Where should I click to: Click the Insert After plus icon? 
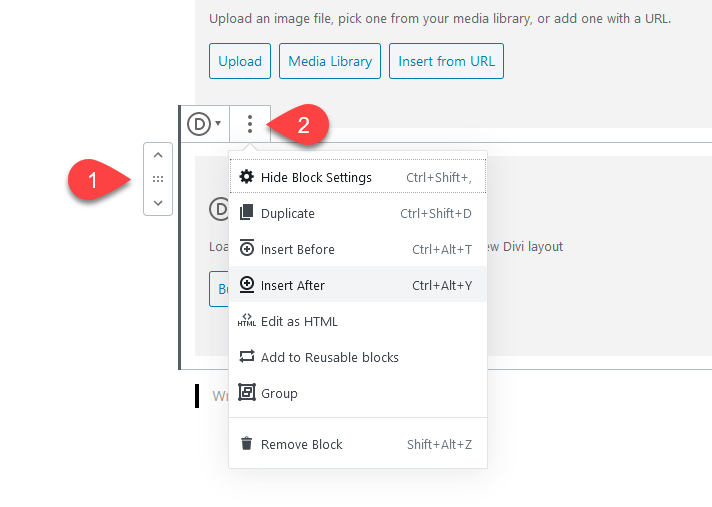click(x=247, y=285)
